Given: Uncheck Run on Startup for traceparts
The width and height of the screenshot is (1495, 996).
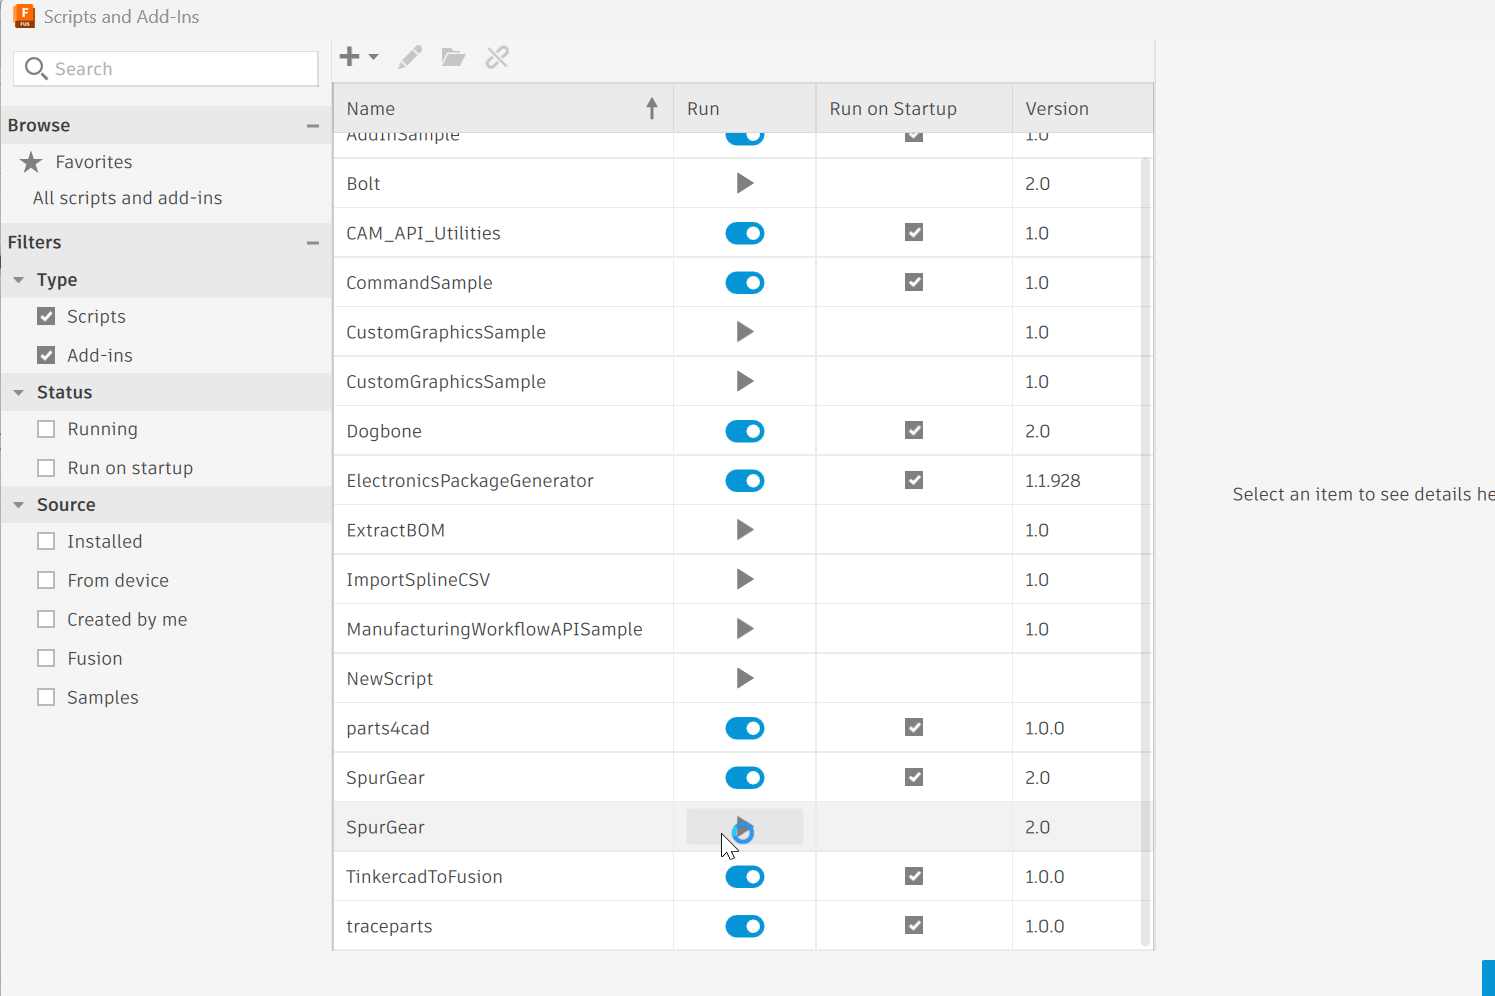Looking at the screenshot, I should 914,925.
